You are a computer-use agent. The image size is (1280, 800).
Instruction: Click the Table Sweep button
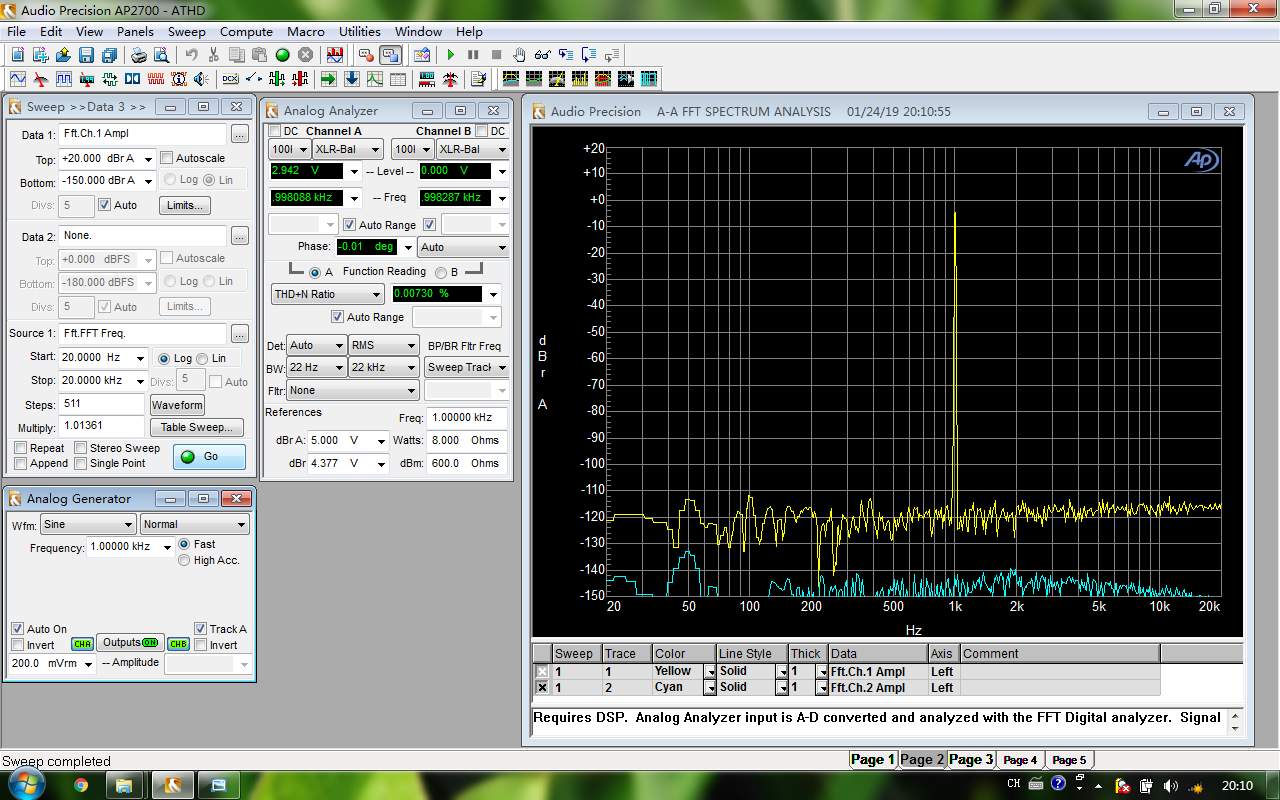(197, 427)
